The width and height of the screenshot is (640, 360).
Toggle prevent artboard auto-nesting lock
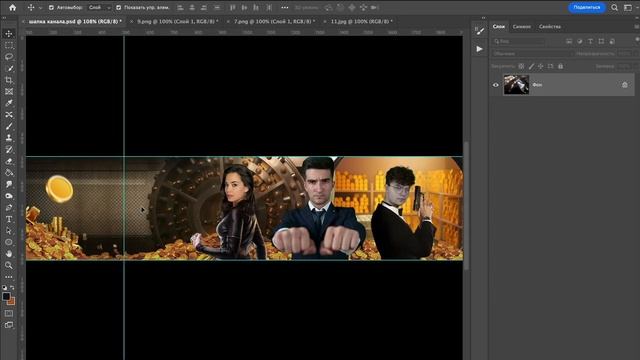click(x=551, y=66)
